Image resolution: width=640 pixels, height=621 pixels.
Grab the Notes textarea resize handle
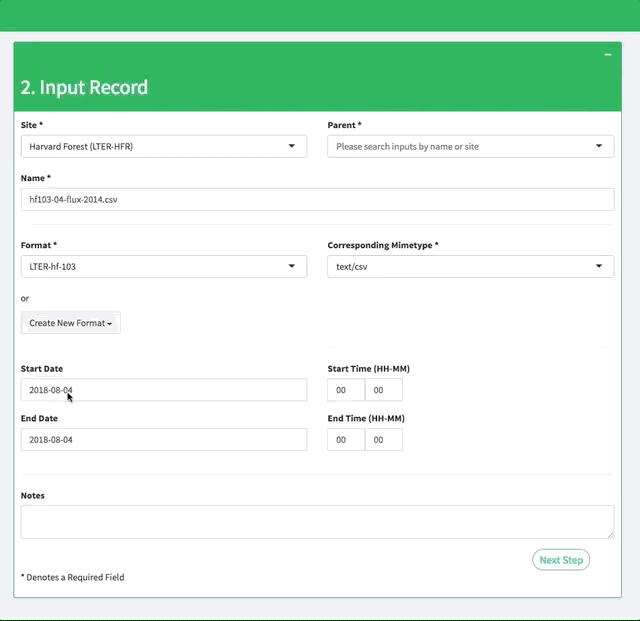point(610,534)
